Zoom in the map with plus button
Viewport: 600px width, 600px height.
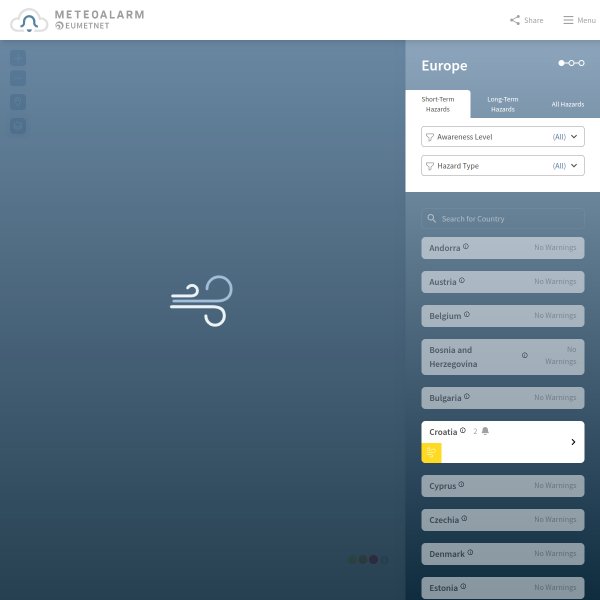pyautogui.click(x=18, y=58)
